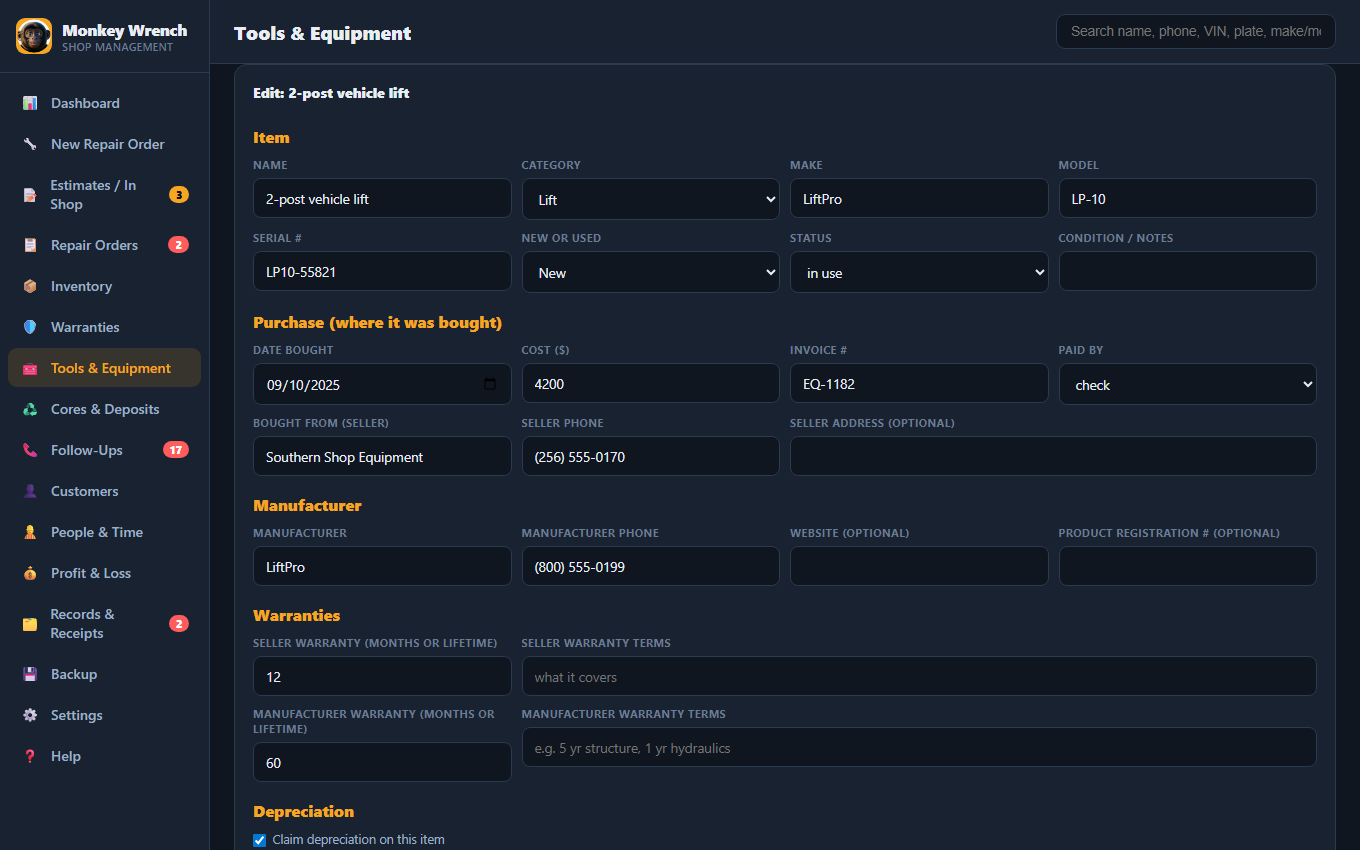Image resolution: width=1360 pixels, height=850 pixels.
Task: Click the Bought From field Southern Shop Equipment
Action: tap(382, 456)
